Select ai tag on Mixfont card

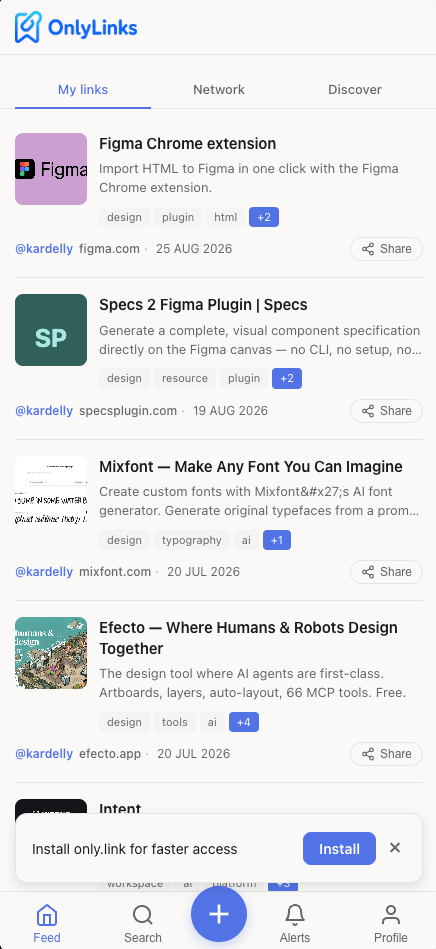[246, 540]
